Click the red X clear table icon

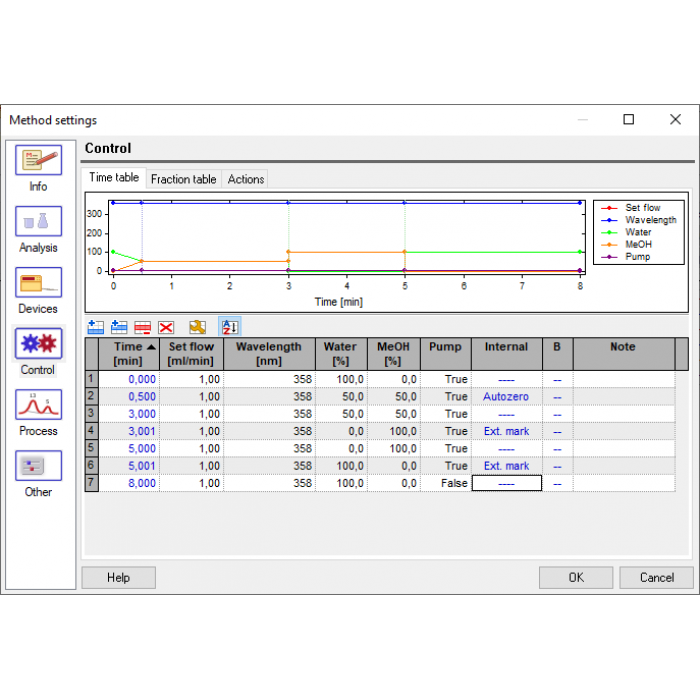tap(166, 327)
